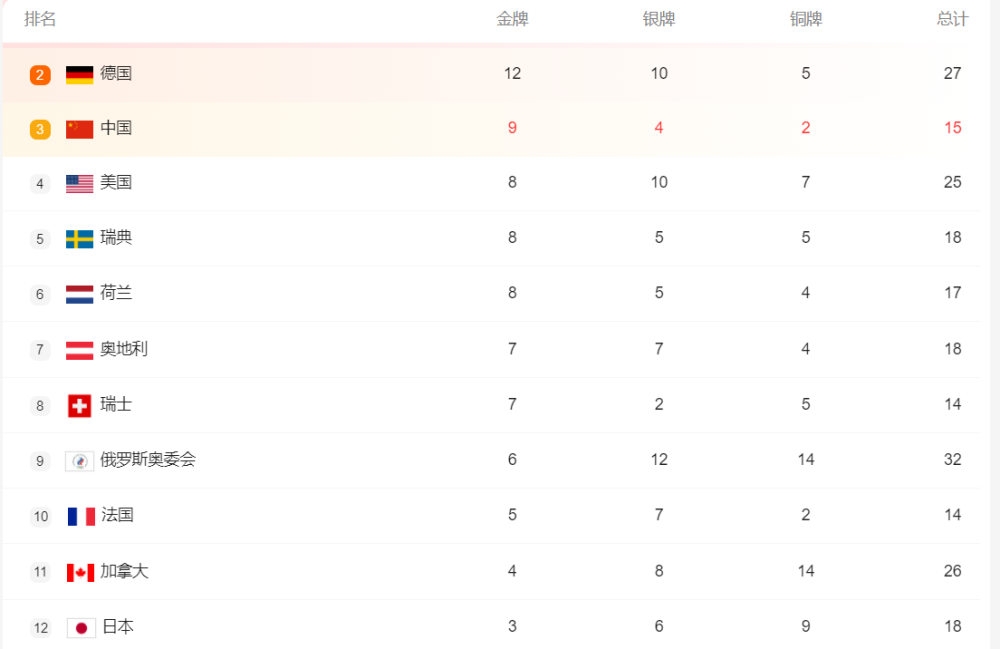Click the France flag icon
This screenshot has height=649, width=1000.
tap(81, 516)
